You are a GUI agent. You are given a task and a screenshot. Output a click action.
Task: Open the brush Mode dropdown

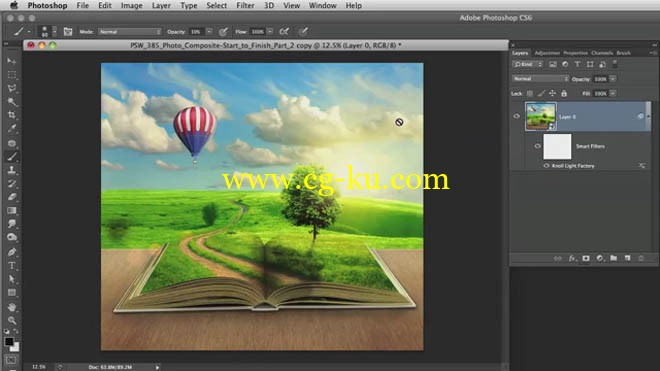[130, 32]
